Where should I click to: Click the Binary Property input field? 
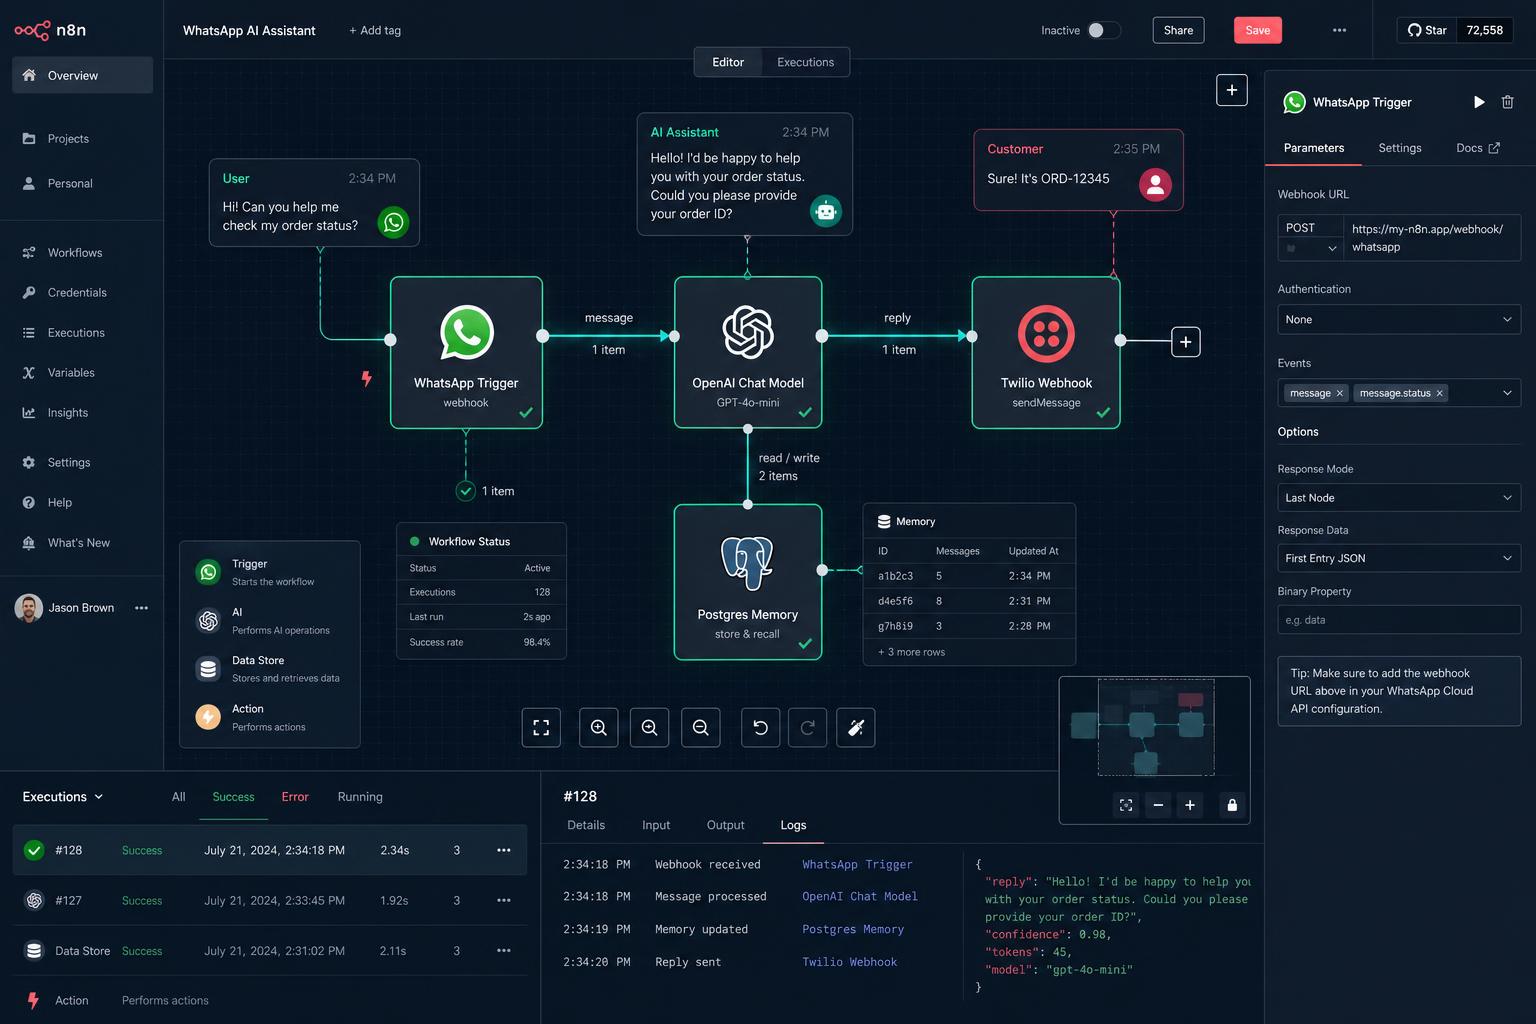1399,620
